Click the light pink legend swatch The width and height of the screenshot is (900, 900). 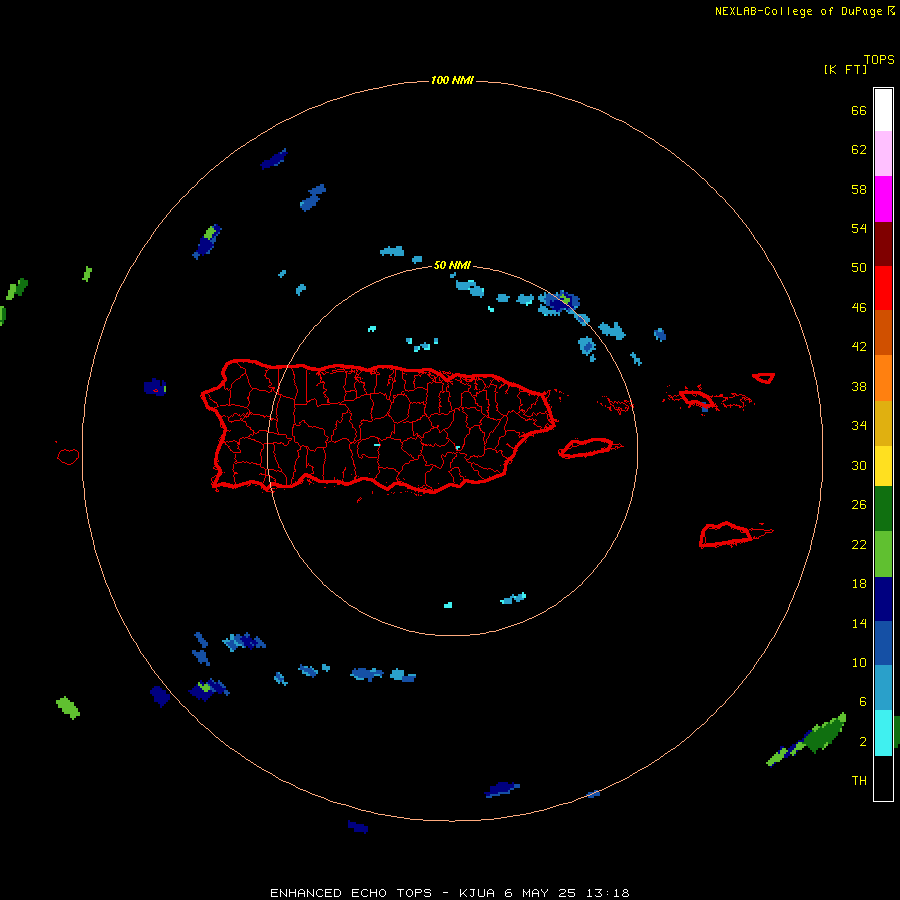click(883, 153)
